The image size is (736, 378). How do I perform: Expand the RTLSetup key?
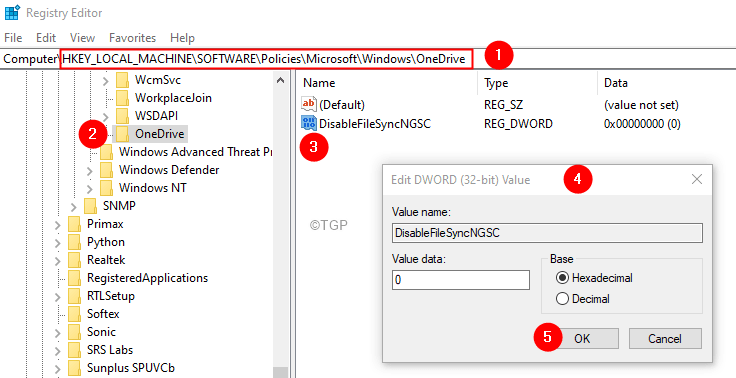(x=57, y=296)
